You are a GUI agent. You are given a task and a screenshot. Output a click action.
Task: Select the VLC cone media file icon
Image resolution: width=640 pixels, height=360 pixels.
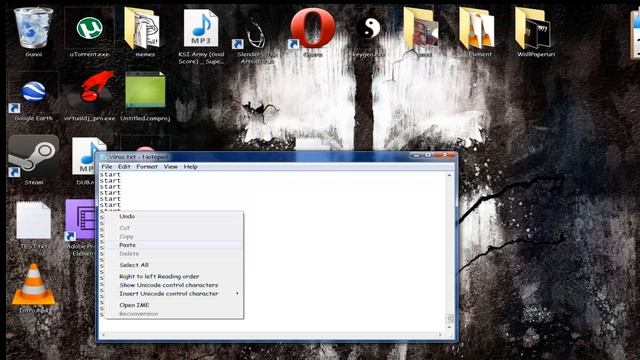click(x=33, y=284)
